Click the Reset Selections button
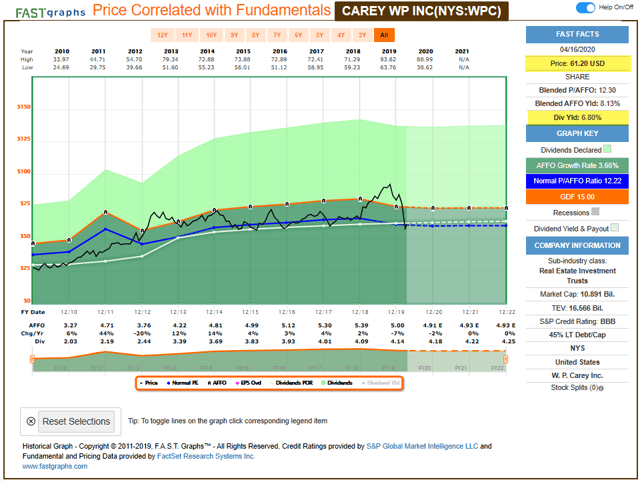Screen dimensions: 640x482 (x=68, y=421)
